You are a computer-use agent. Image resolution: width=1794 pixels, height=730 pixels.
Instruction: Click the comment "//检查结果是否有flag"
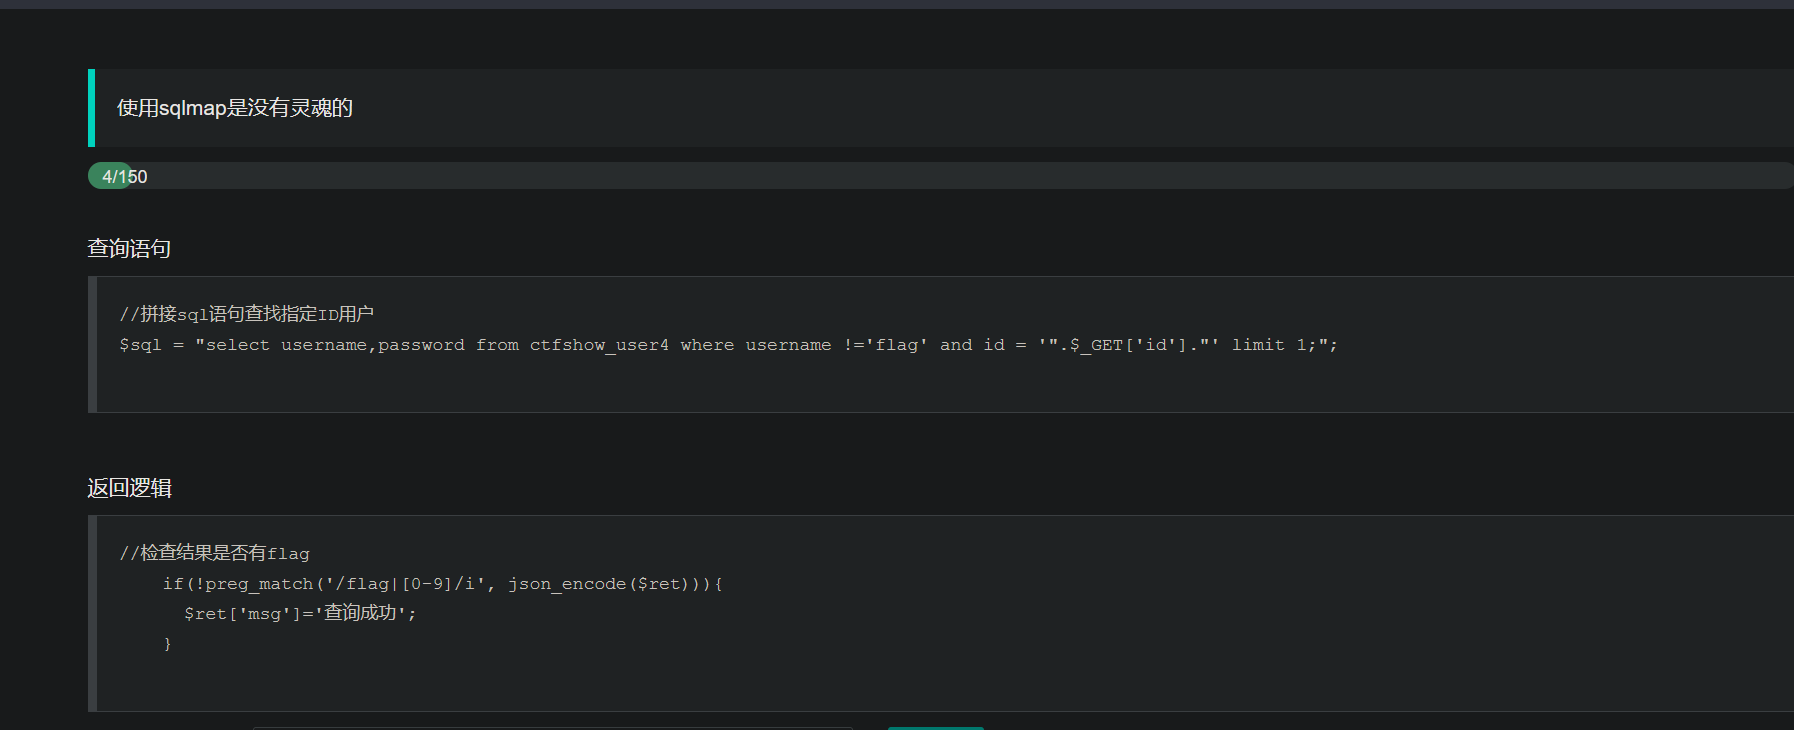[x=215, y=553]
